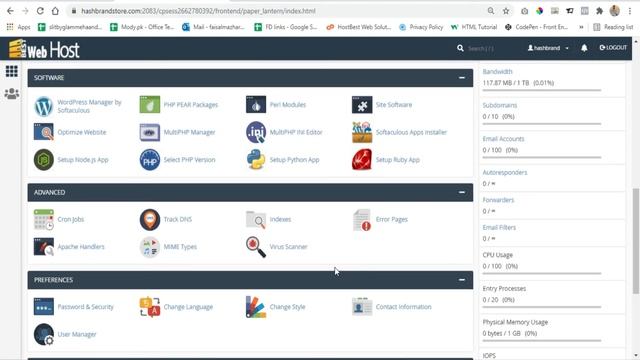Open the HostBest Web Solutions bookmark
This screenshot has height=360, width=640.
pos(359,27)
